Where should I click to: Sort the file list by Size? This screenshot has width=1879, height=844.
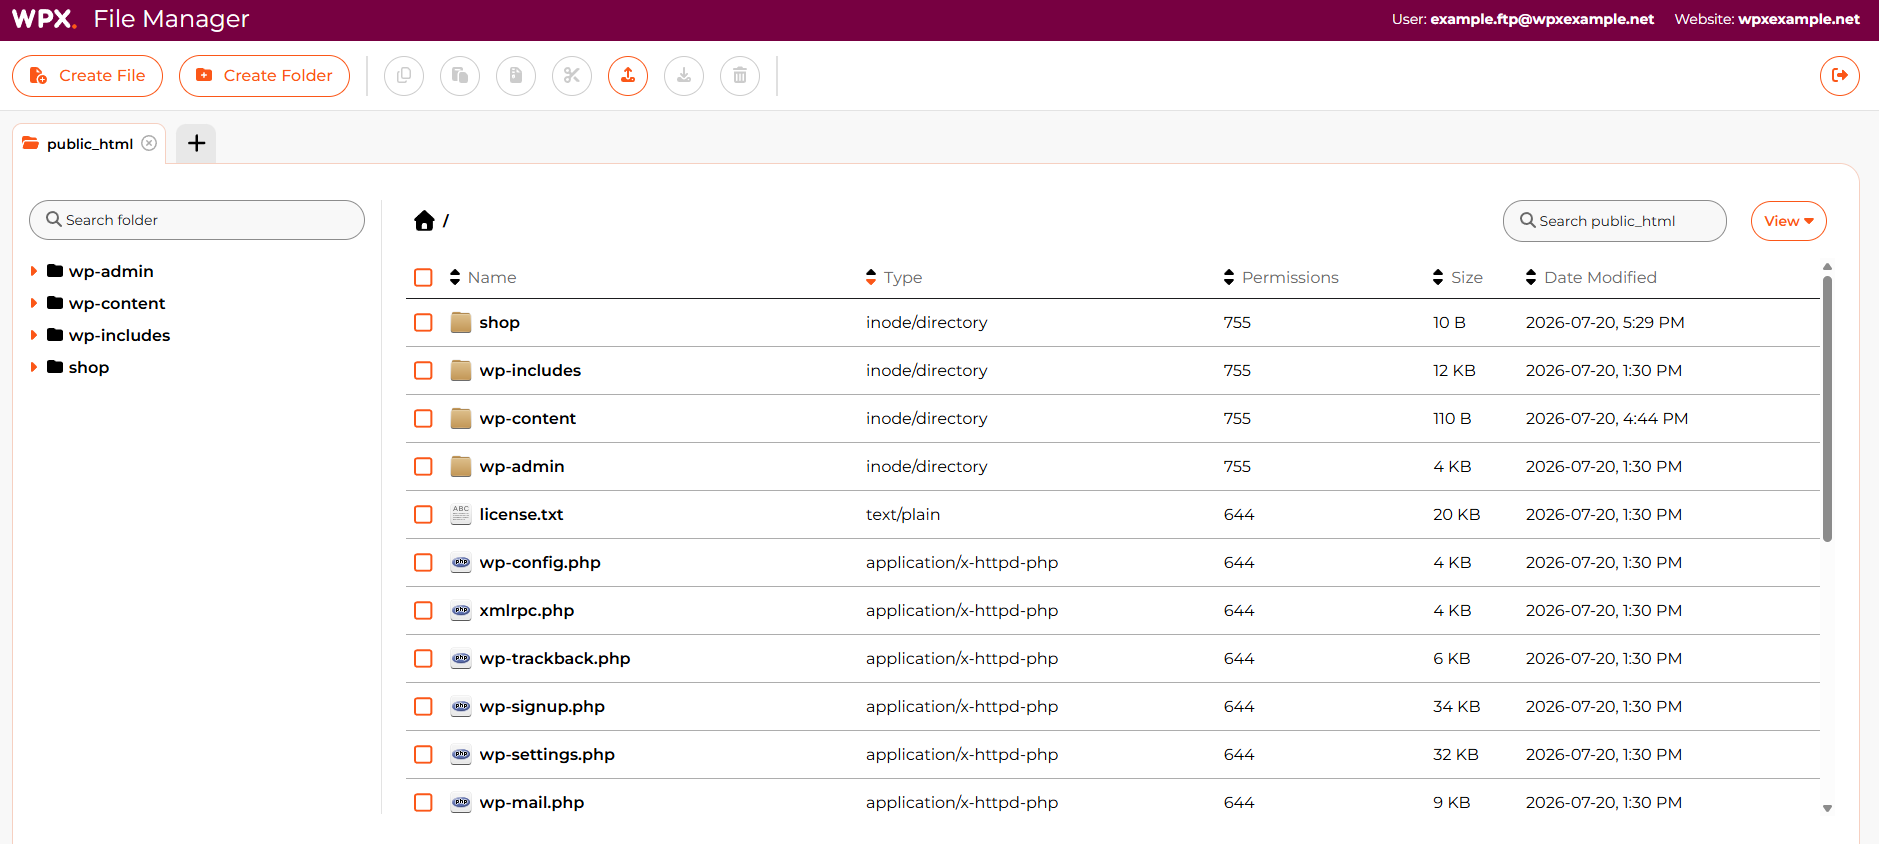(x=1458, y=277)
